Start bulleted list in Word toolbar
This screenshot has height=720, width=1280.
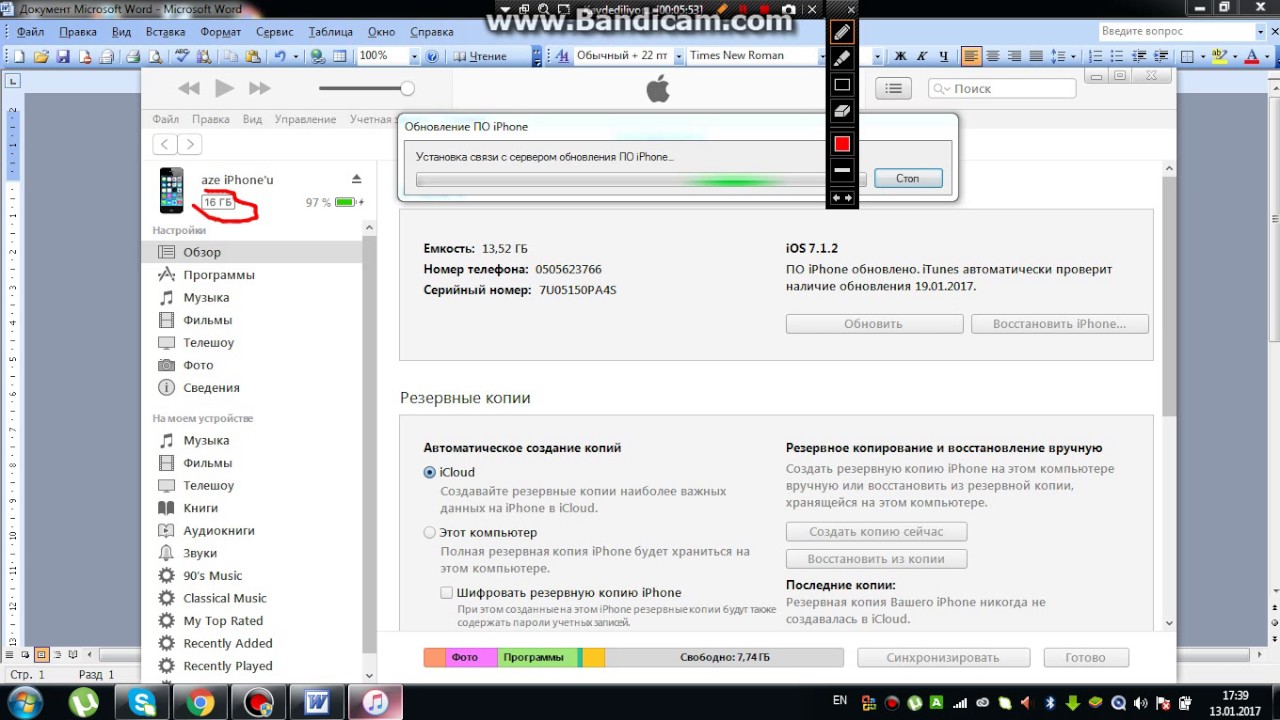coord(1118,56)
